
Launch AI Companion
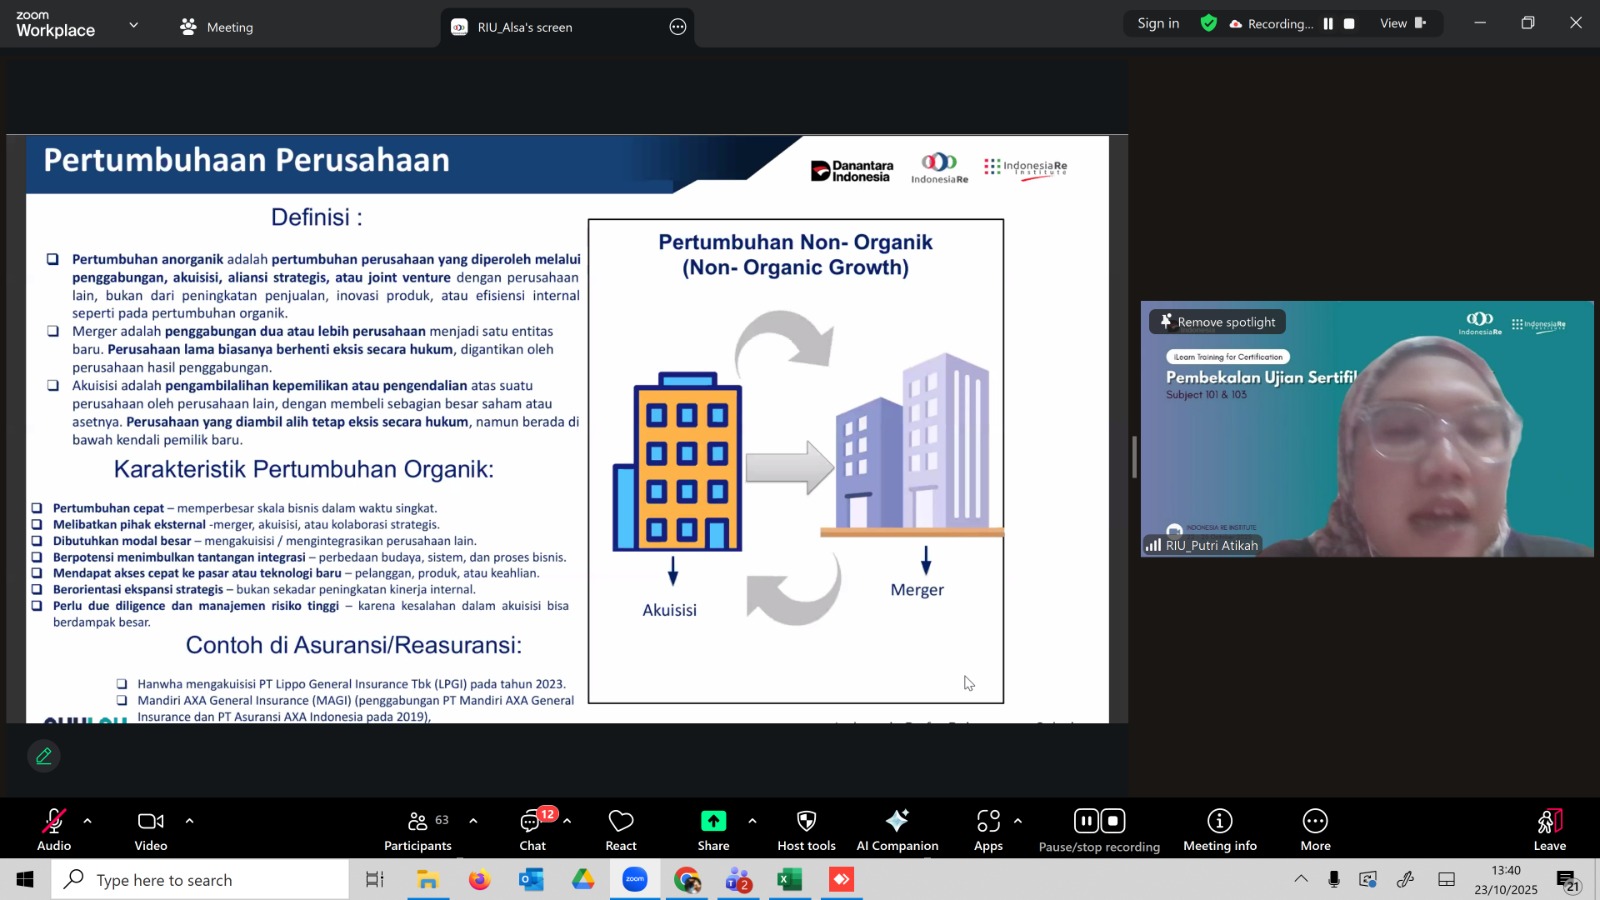[x=897, y=828]
